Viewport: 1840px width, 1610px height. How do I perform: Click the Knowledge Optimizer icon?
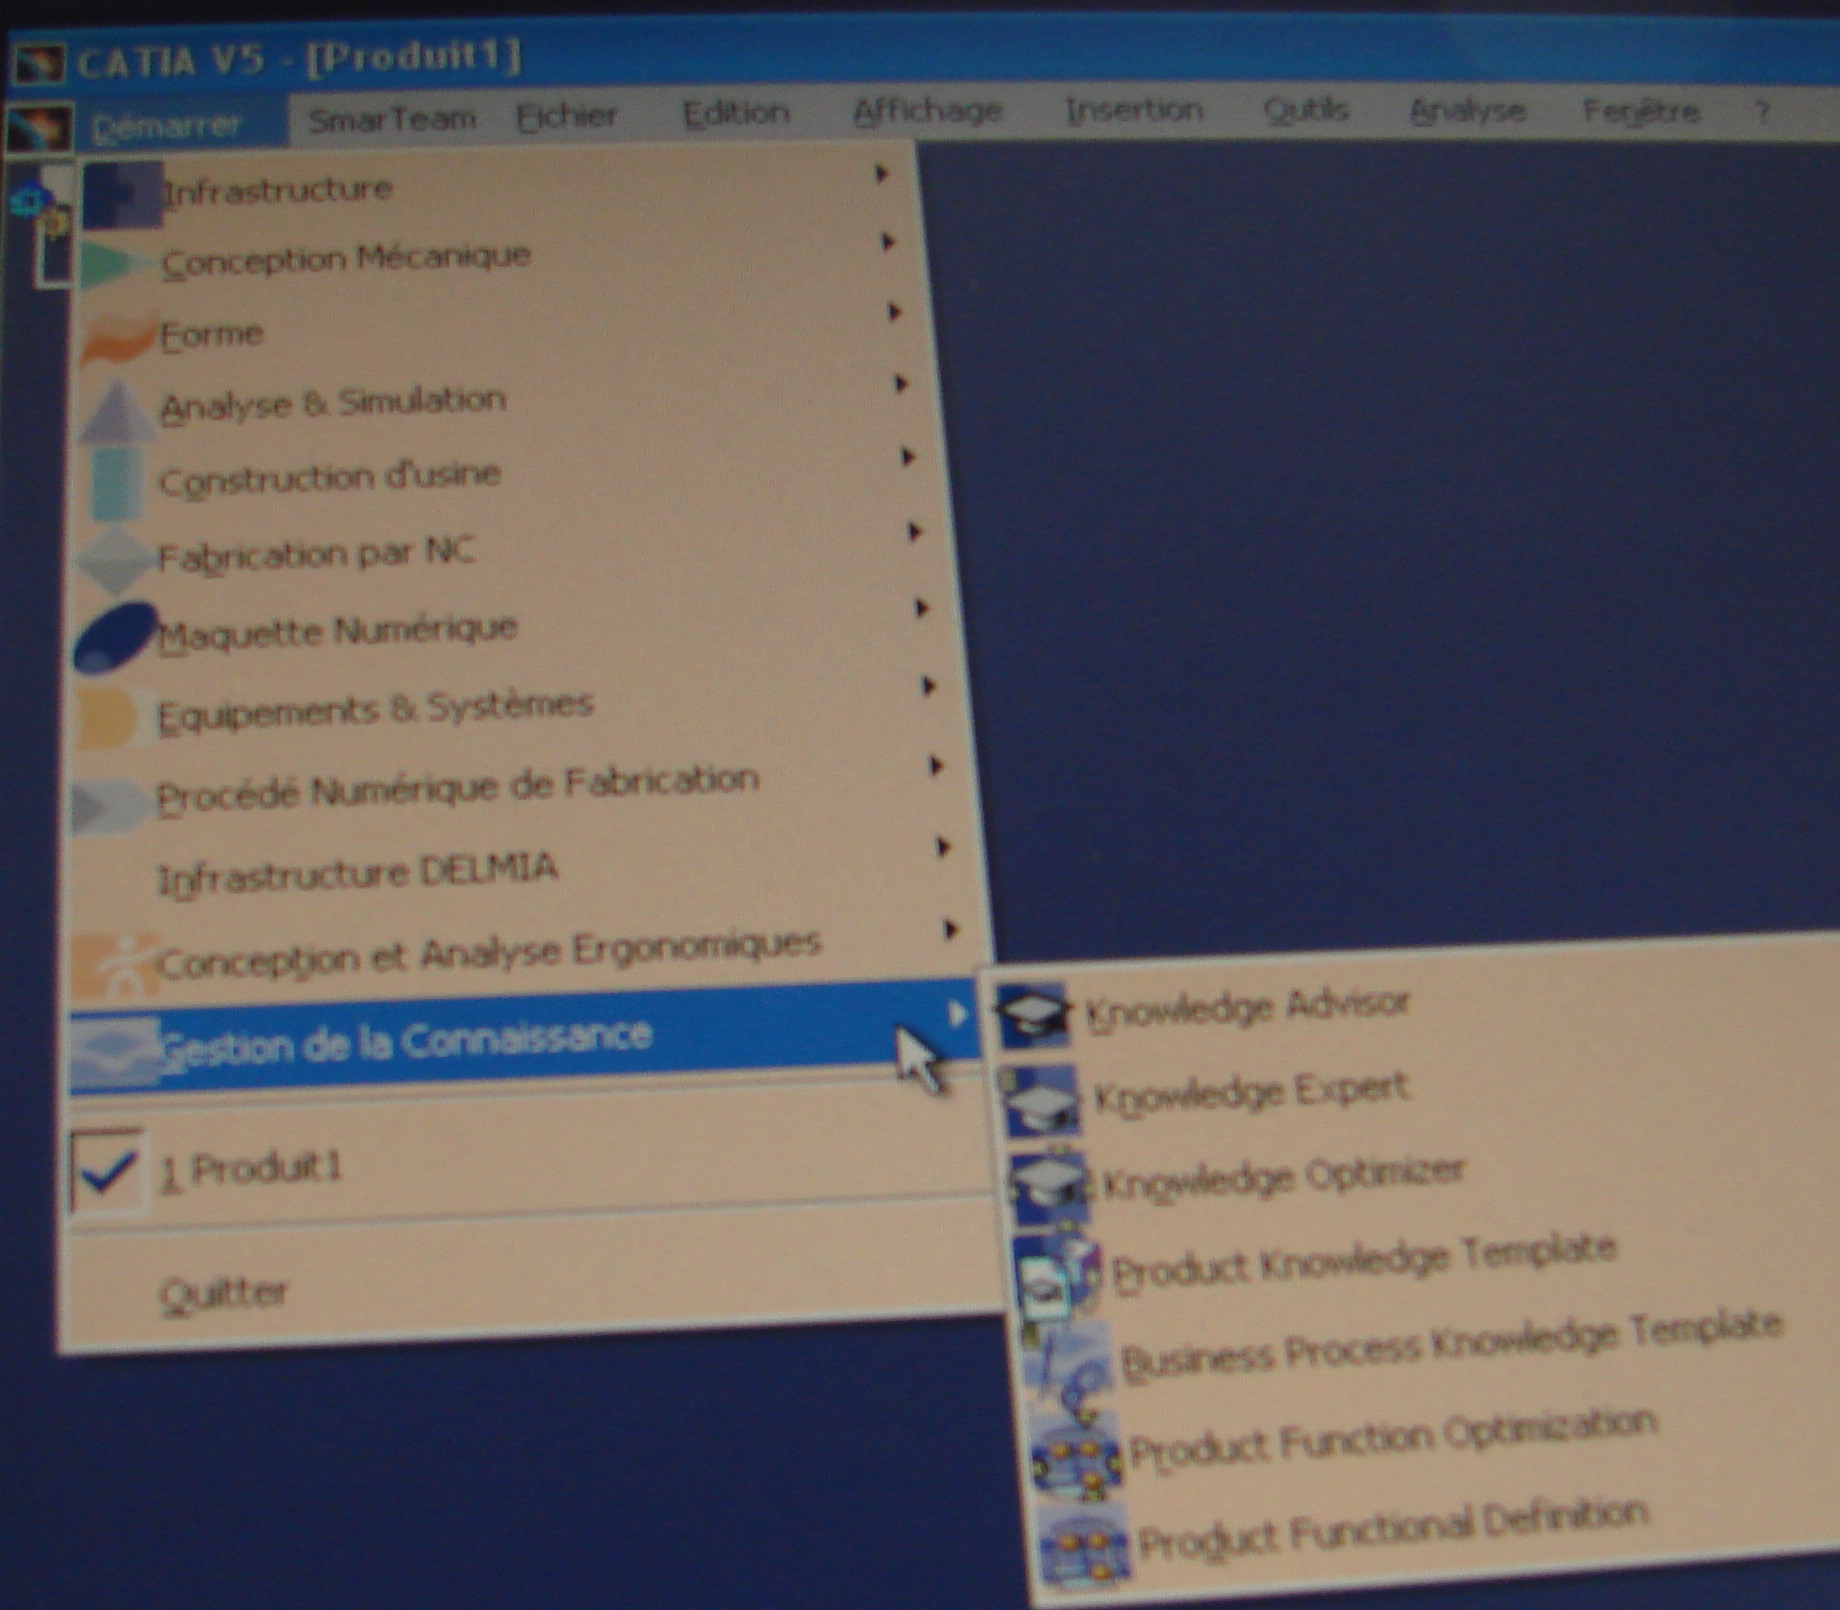pyautogui.click(x=1050, y=1186)
